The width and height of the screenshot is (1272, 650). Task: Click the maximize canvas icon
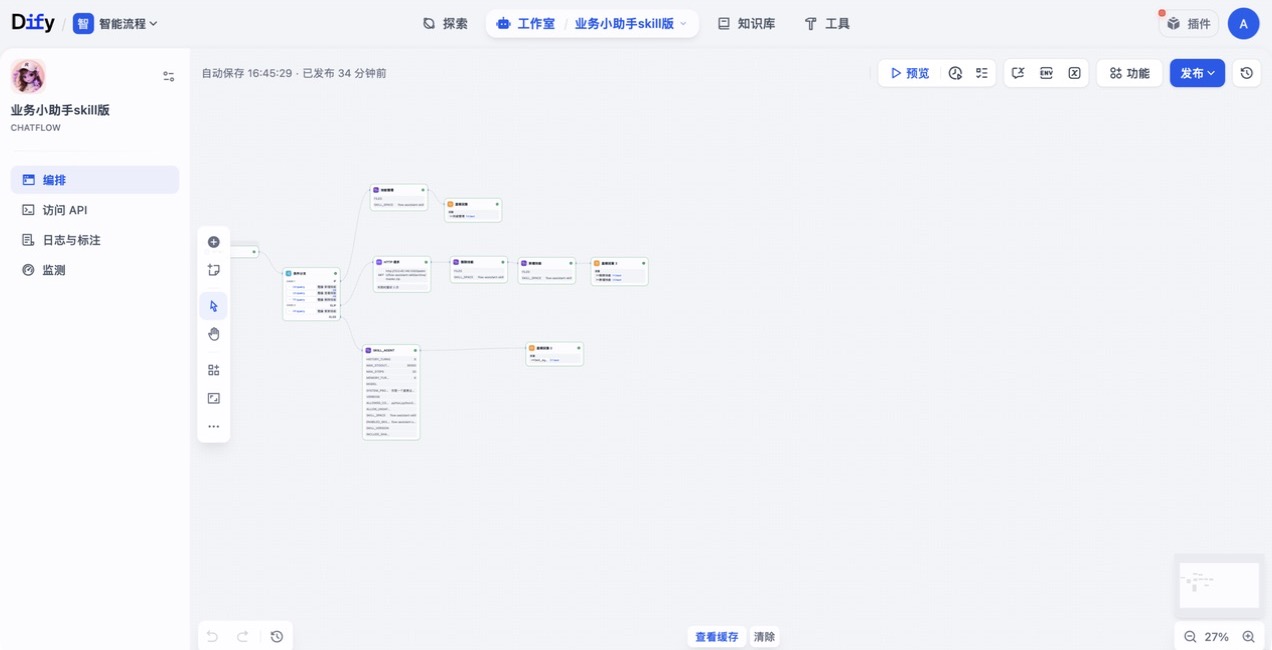pyautogui.click(x=213, y=398)
